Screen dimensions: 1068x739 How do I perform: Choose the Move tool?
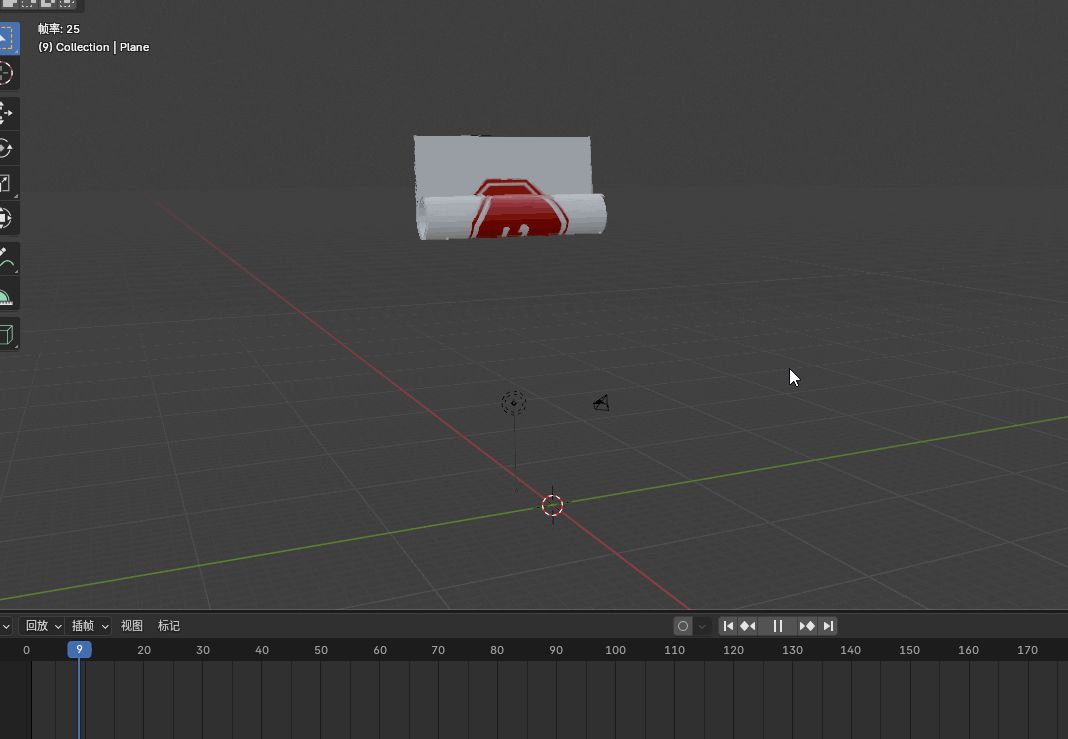pyautogui.click(x=6, y=114)
